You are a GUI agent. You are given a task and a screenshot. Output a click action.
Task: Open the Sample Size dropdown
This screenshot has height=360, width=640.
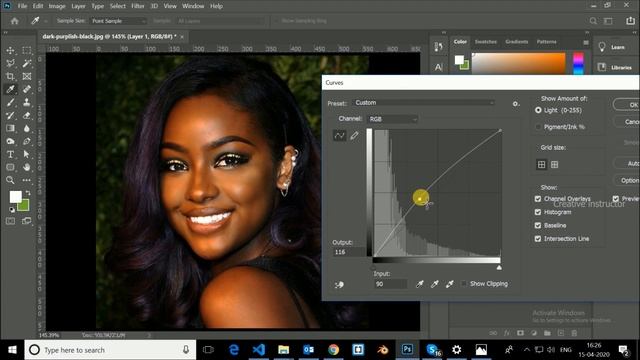(118, 21)
